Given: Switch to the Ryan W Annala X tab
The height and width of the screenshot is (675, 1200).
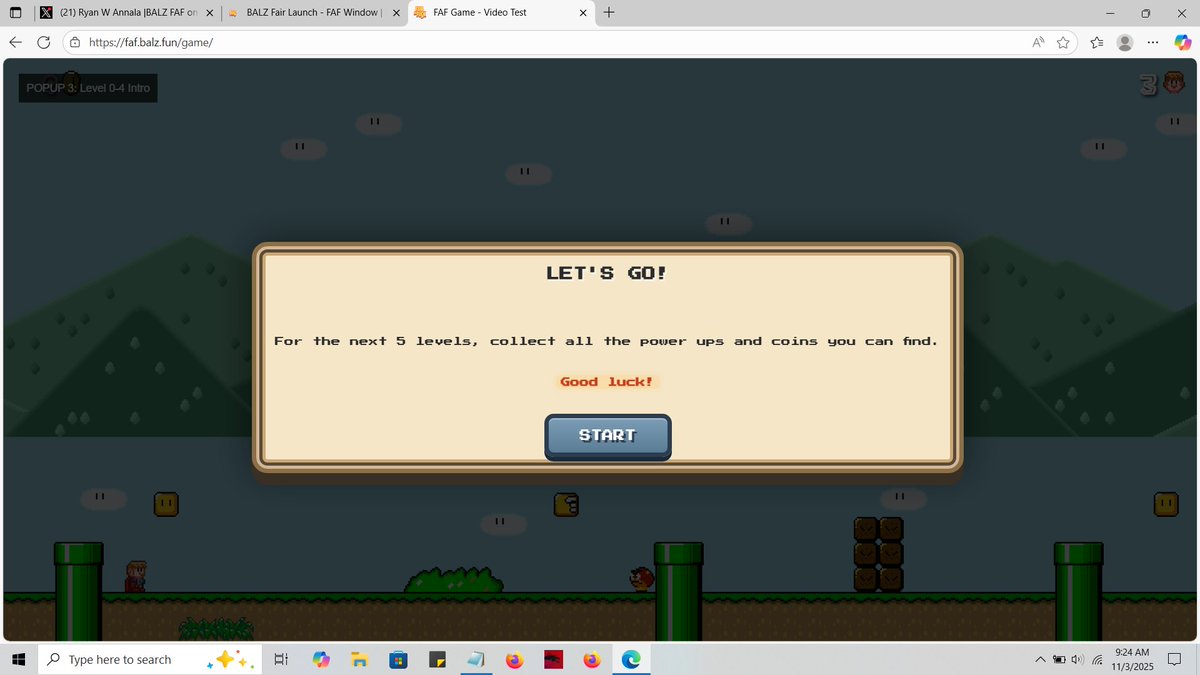Looking at the screenshot, I should (125, 13).
